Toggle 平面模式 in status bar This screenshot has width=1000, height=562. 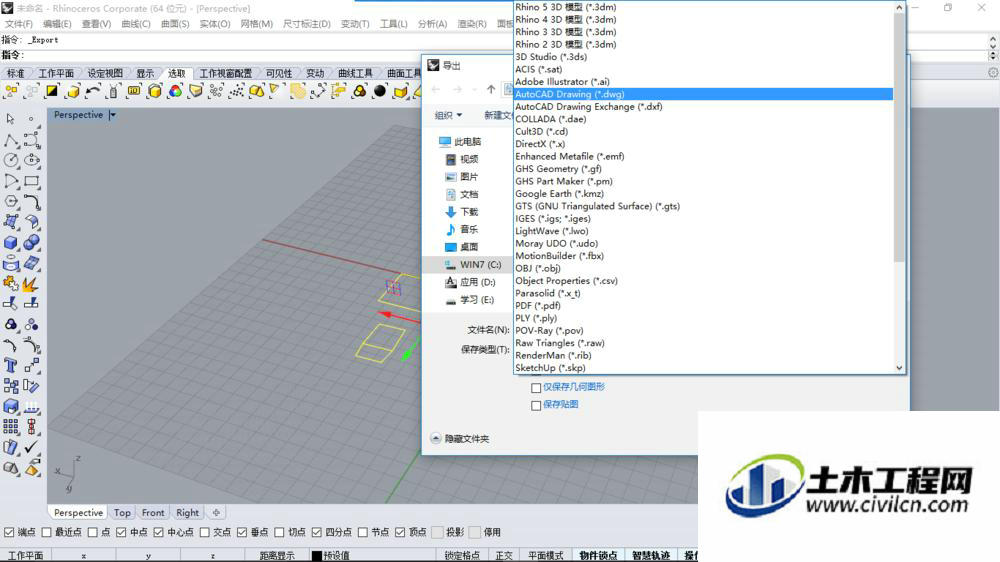[x=545, y=556]
